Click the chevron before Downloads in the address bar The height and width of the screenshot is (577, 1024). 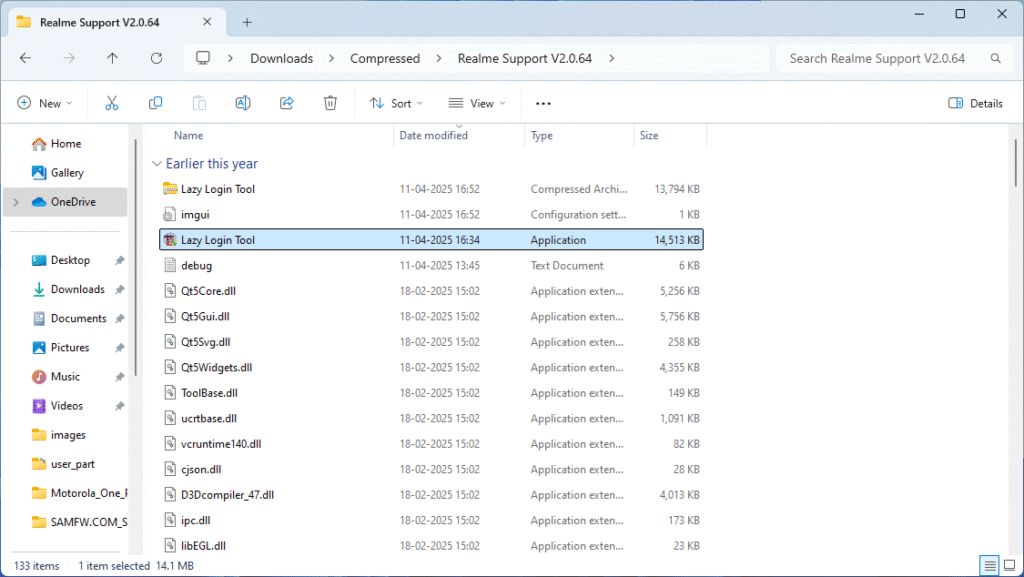(230, 58)
